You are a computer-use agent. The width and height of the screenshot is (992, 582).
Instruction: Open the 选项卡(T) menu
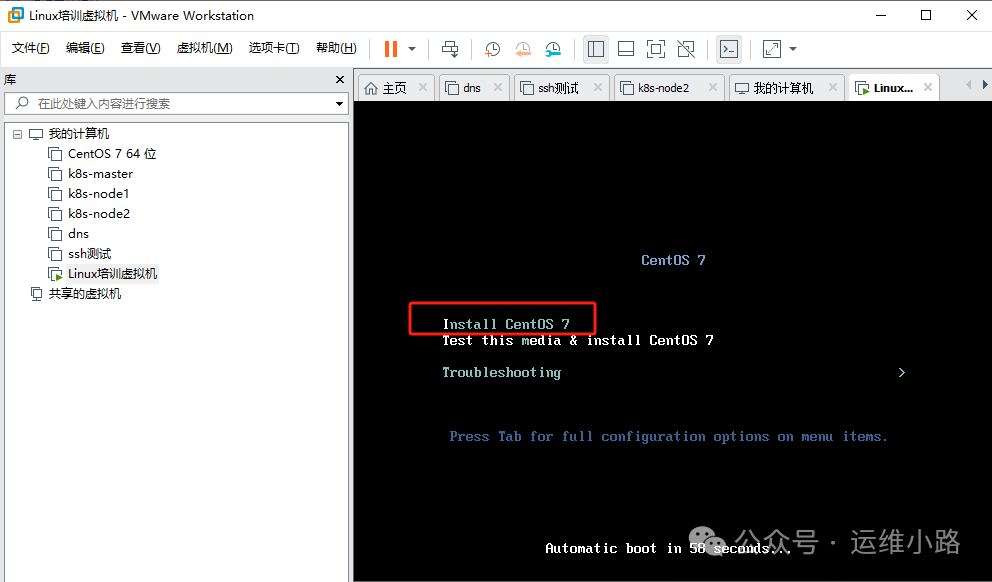coord(274,48)
